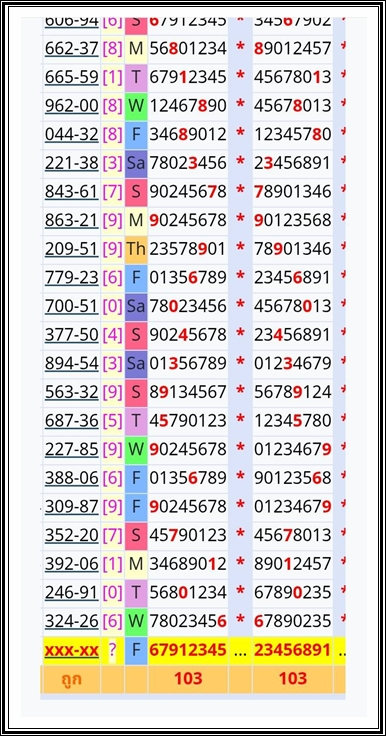This screenshot has height=736, width=386.
Task: Open the 700-51 result link
Action: pos(71,306)
